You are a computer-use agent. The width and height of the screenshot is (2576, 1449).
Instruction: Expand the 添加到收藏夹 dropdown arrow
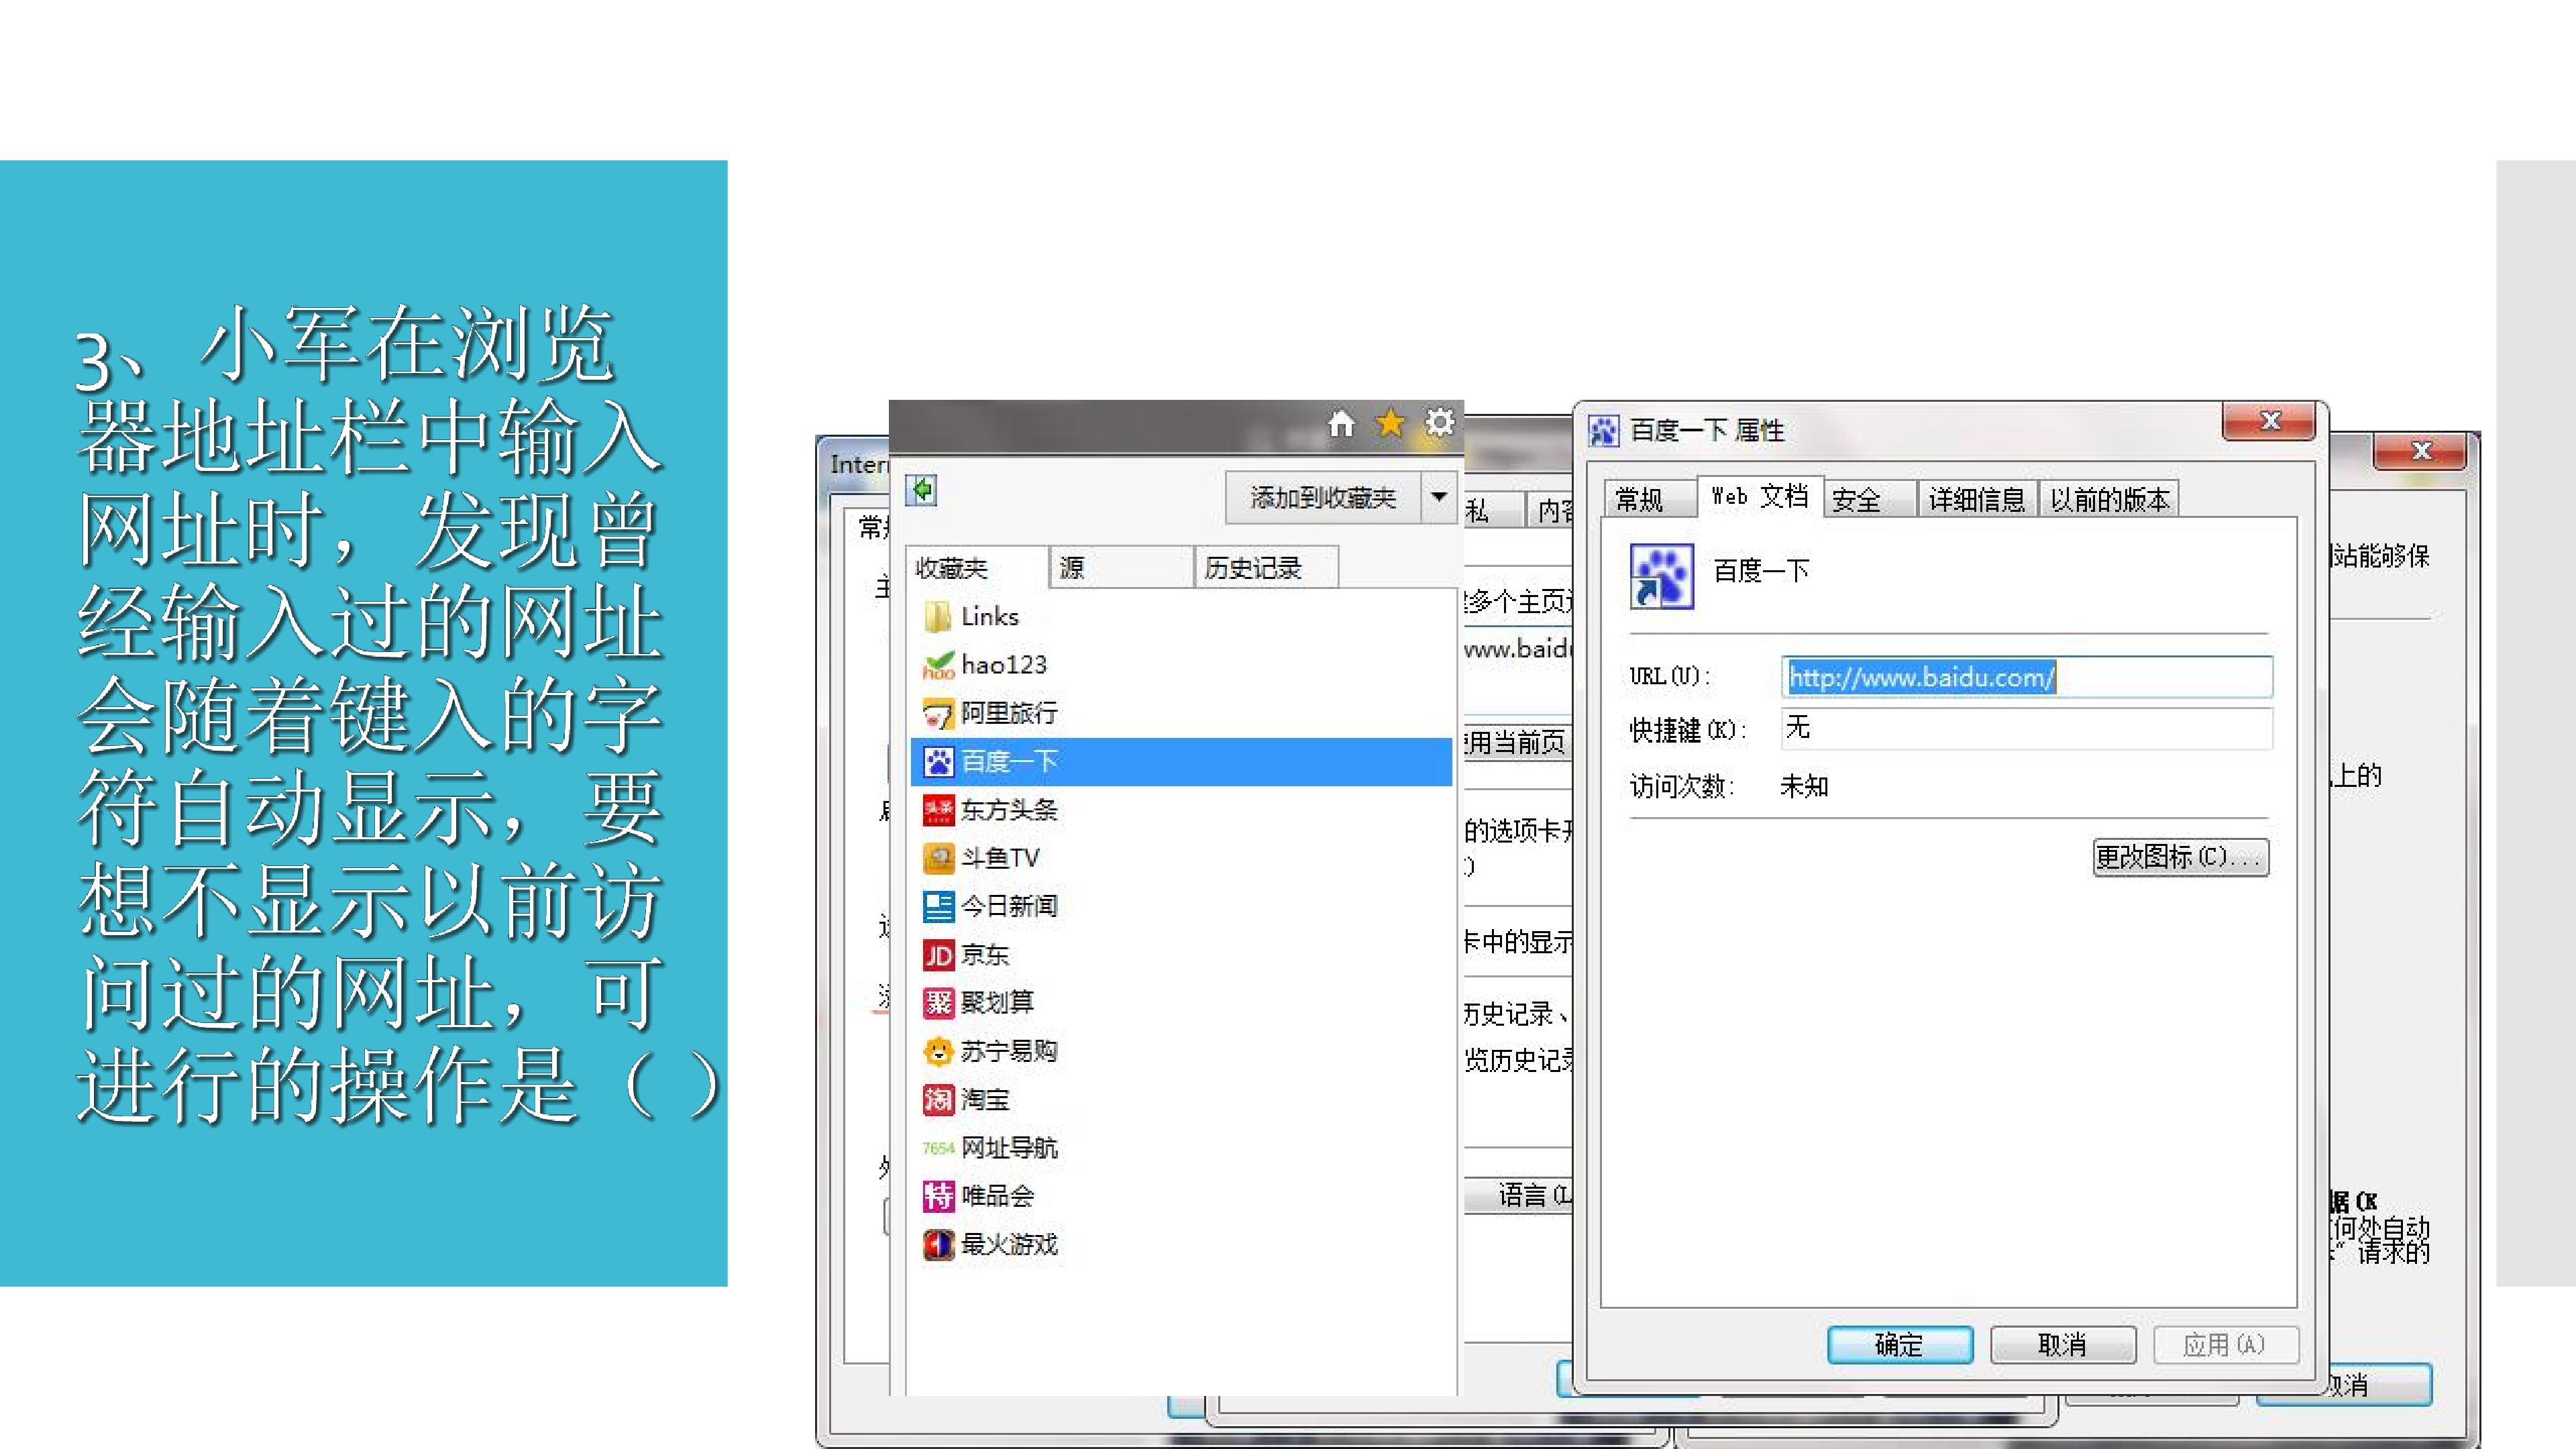point(1439,497)
